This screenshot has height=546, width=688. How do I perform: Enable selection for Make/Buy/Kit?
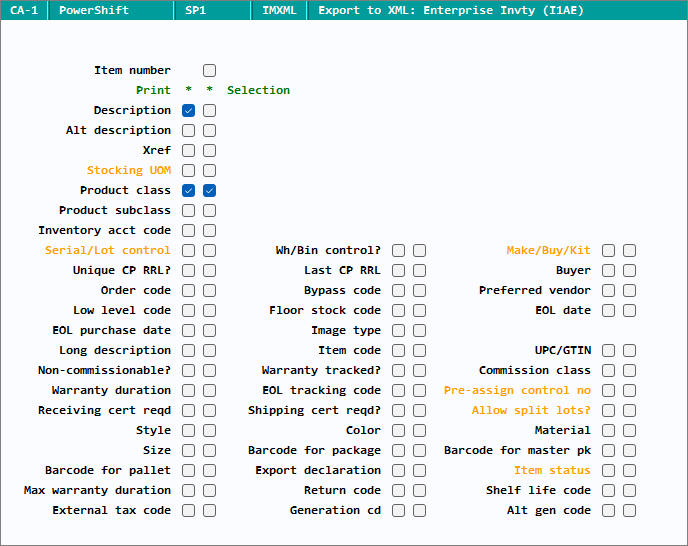pos(629,250)
